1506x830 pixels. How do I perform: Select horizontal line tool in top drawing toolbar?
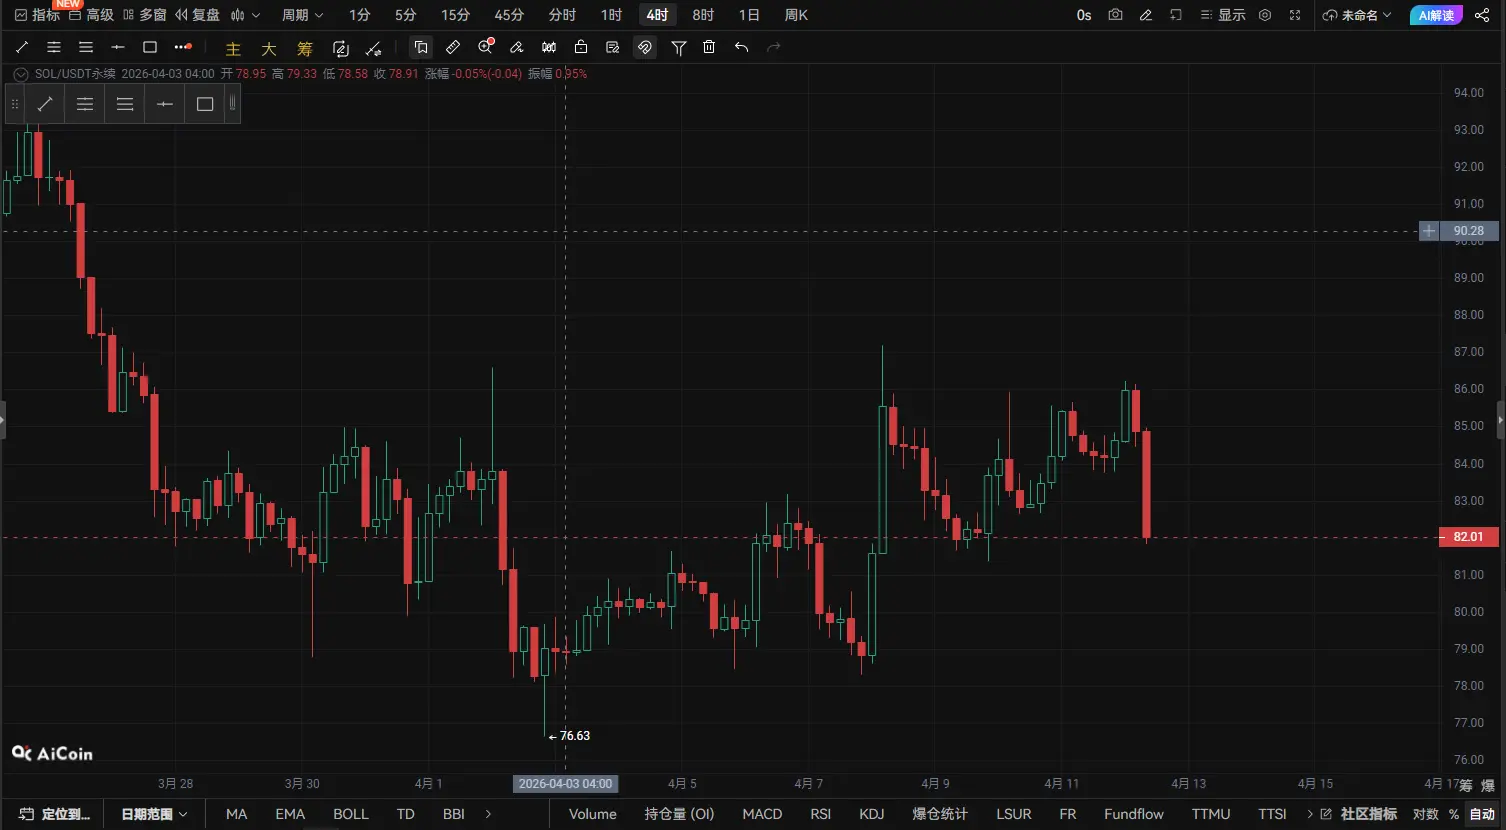coord(118,47)
